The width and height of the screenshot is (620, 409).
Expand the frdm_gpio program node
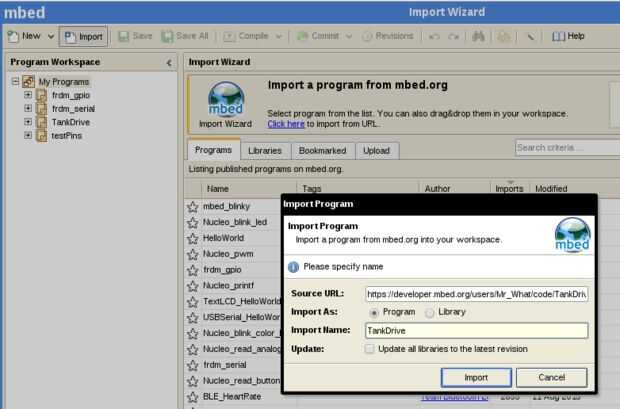point(28,95)
